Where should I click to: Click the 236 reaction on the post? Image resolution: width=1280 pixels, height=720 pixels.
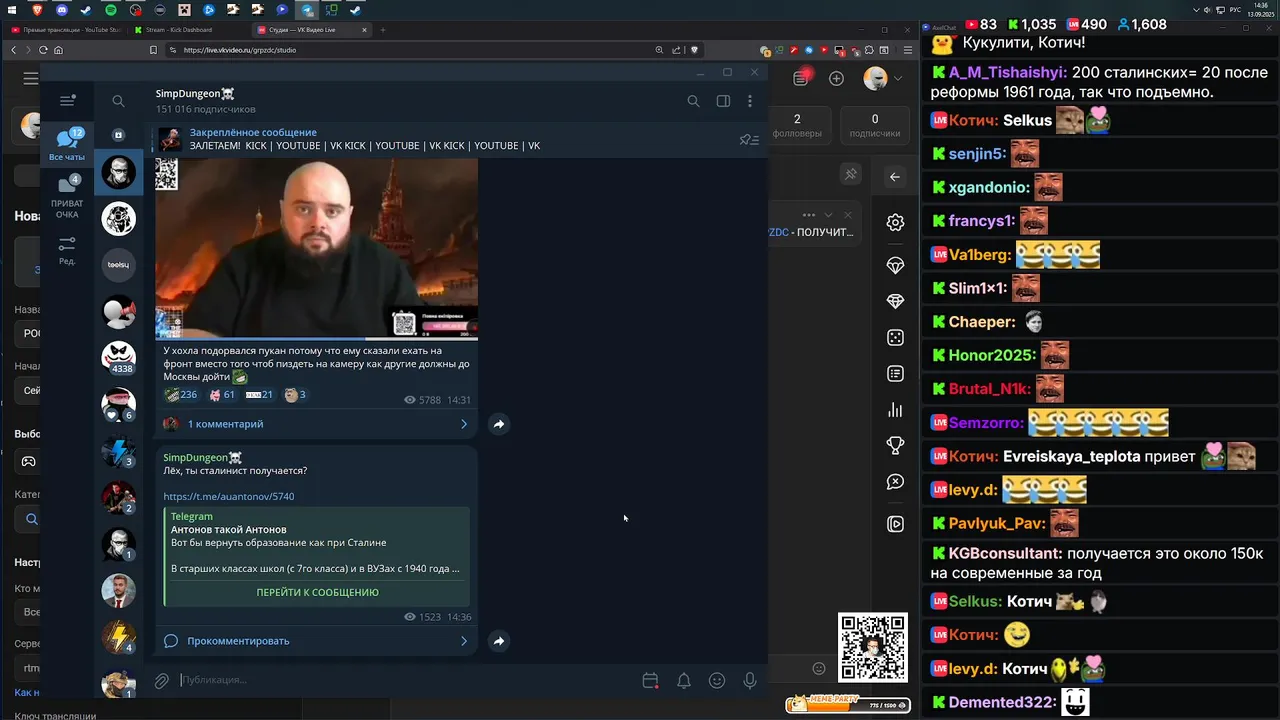[x=182, y=395]
